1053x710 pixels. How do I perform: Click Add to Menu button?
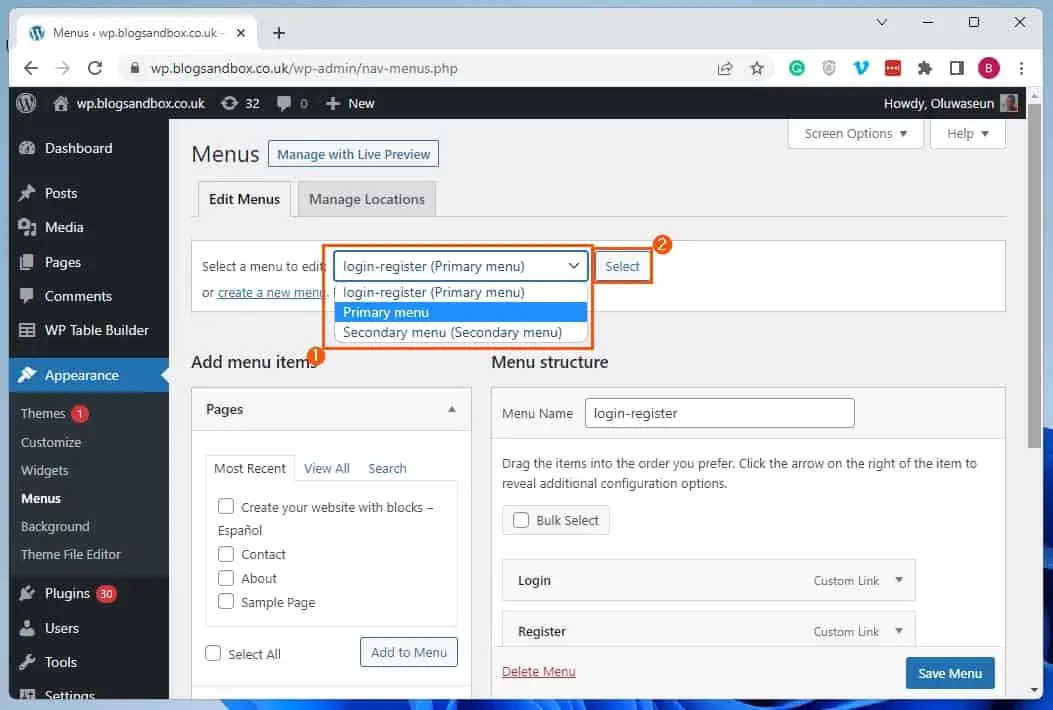(x=408, y=652)
